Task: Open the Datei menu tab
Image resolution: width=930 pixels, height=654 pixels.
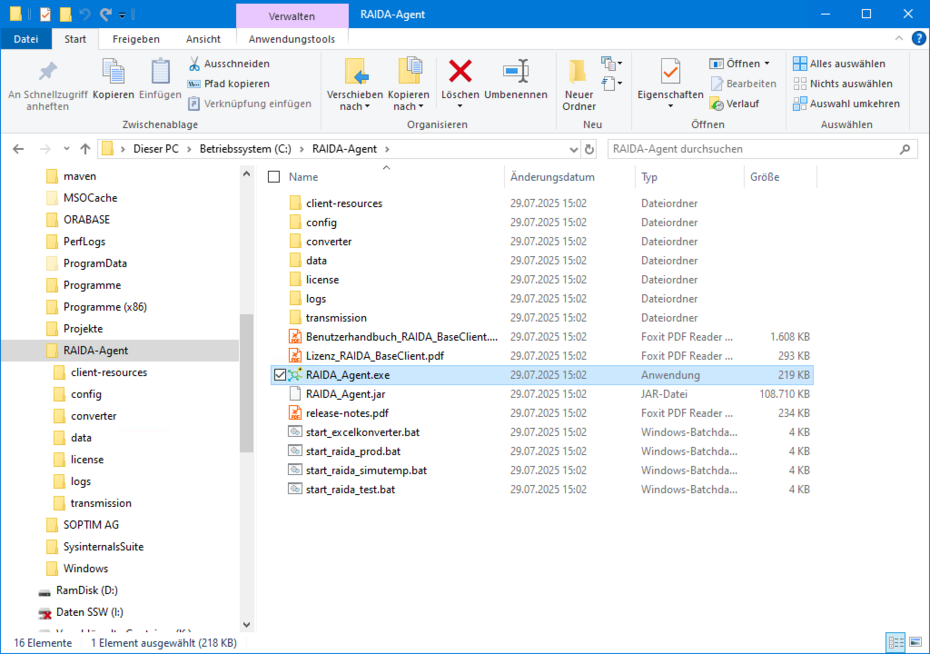Action: click(x=26, y=39)
